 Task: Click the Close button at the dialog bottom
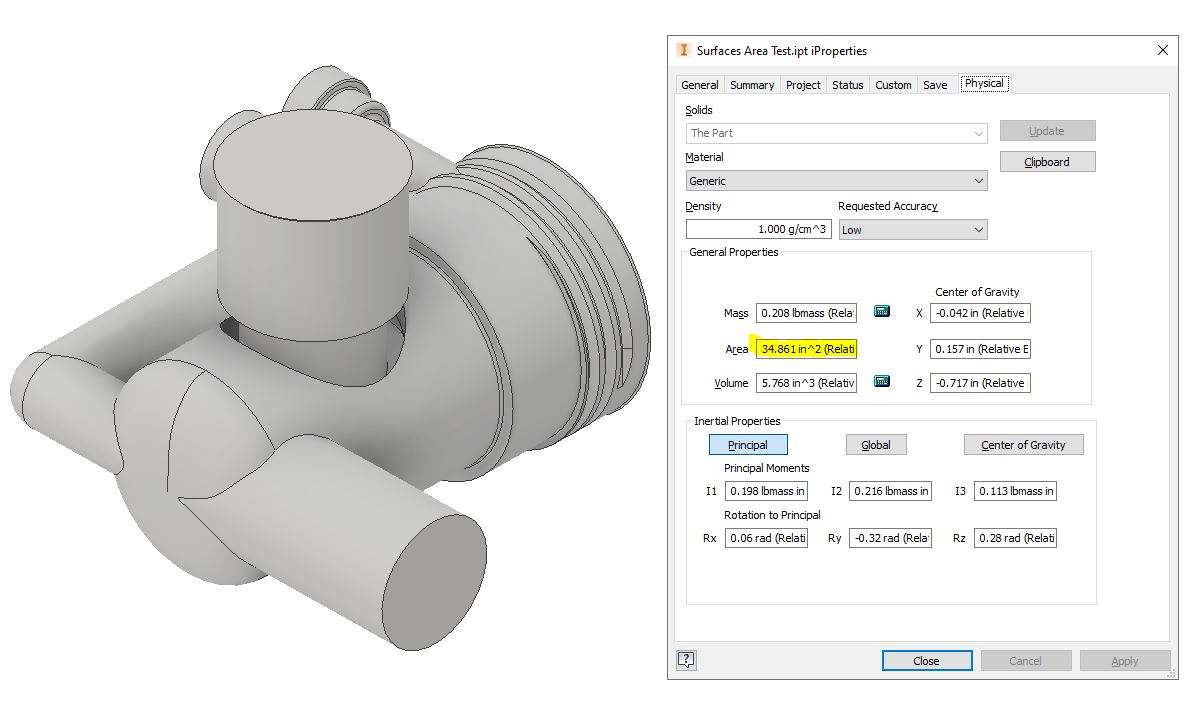click(927, 660)
